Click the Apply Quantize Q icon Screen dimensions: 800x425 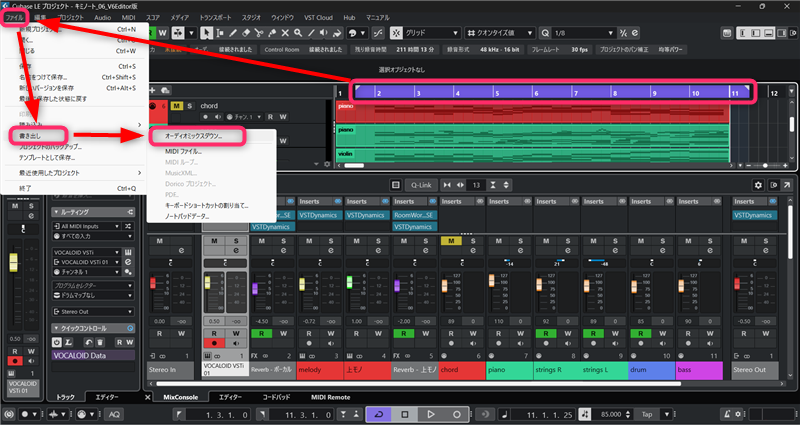pos(545,33)
